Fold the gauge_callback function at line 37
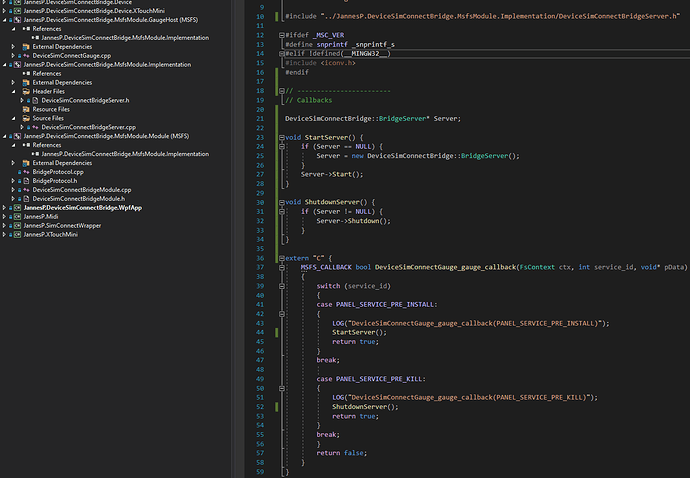The height and width of the screenshot is (478, 690). click(282, 267)
